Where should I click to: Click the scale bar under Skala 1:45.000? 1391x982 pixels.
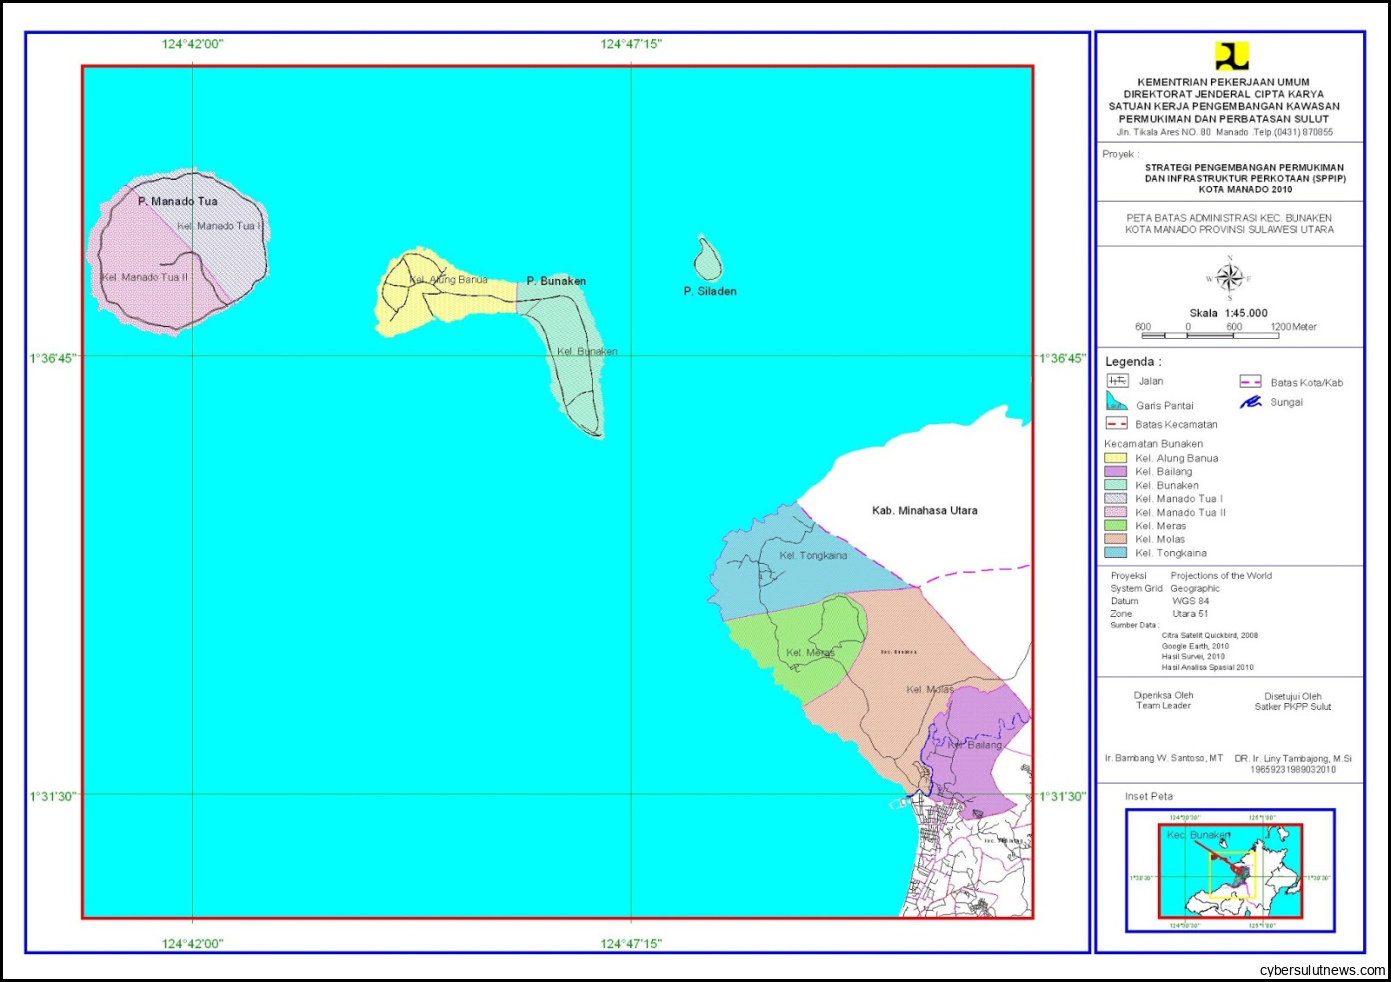click(x=1210, y=336)
